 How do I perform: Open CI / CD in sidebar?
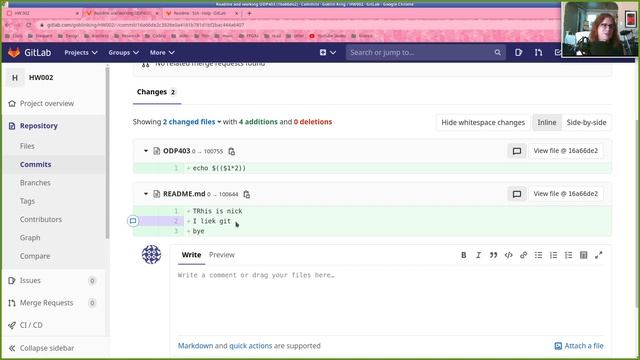(x=31, y=325)
